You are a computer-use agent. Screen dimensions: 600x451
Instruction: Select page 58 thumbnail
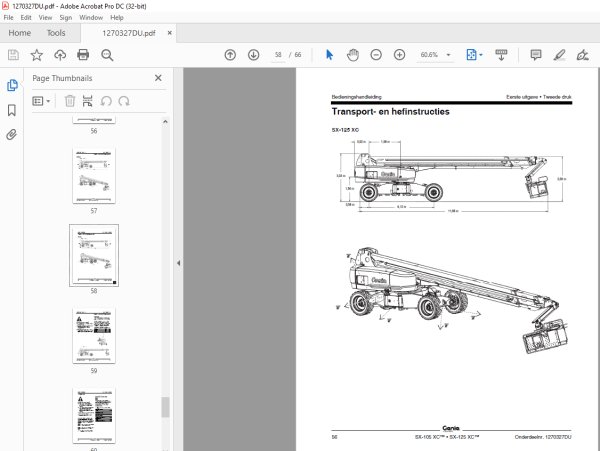coord(94,255)
